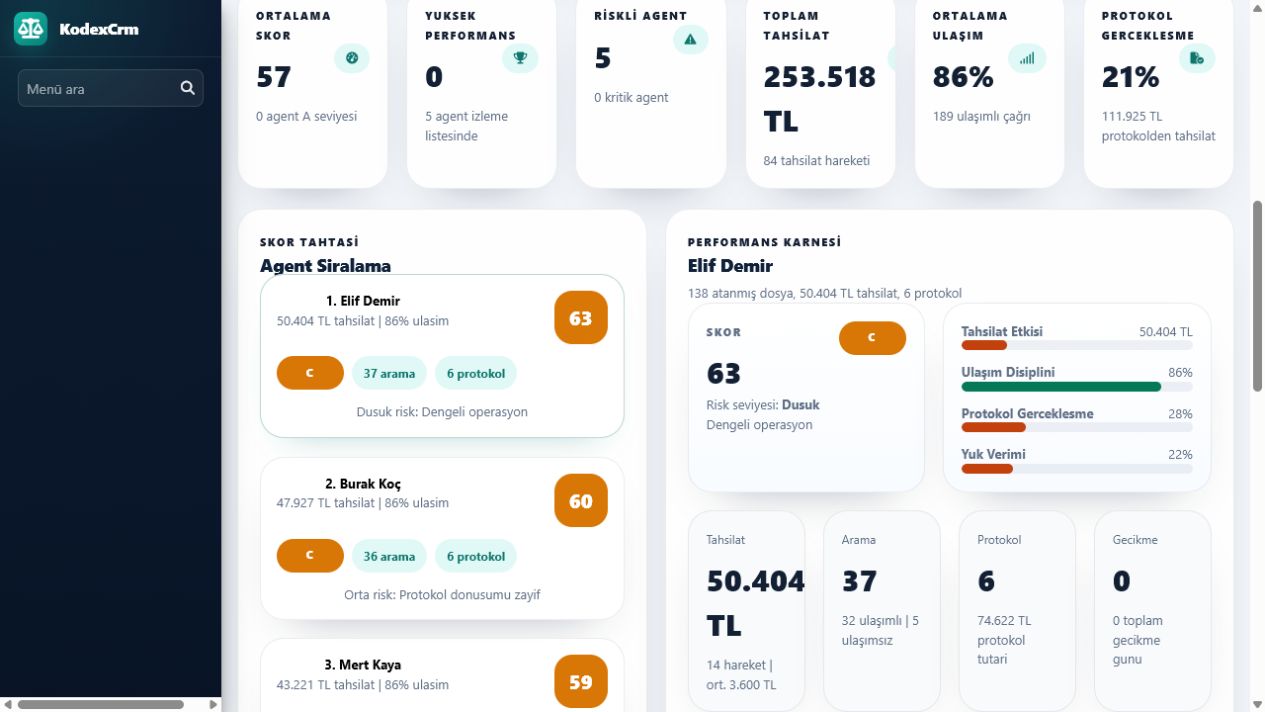Click the C grade pill on Burak Koç's card
The width and height of the screenshot is (1265, 712).
tap(310, 556)
